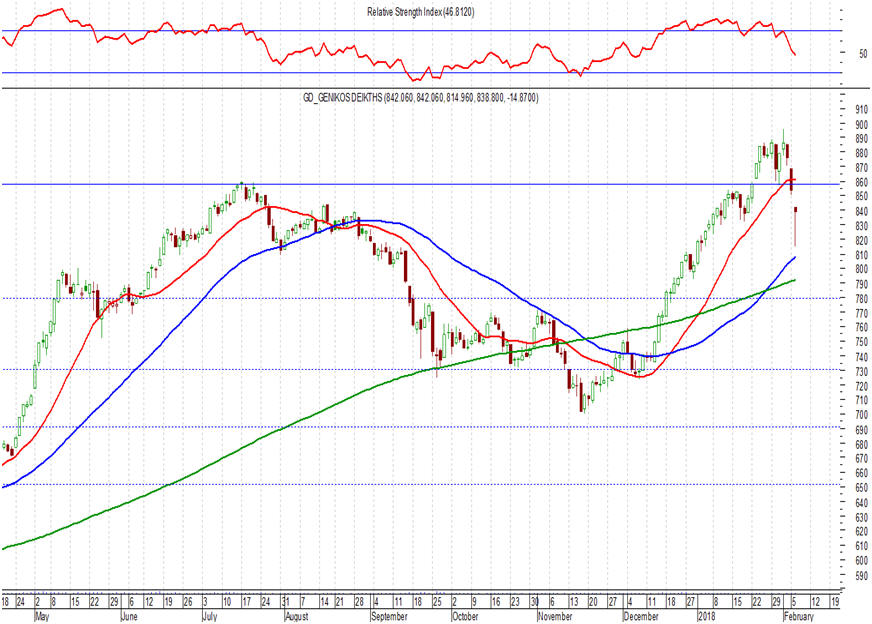Select the November month label
The image size is (872, 624).
[x=554, y=617]
